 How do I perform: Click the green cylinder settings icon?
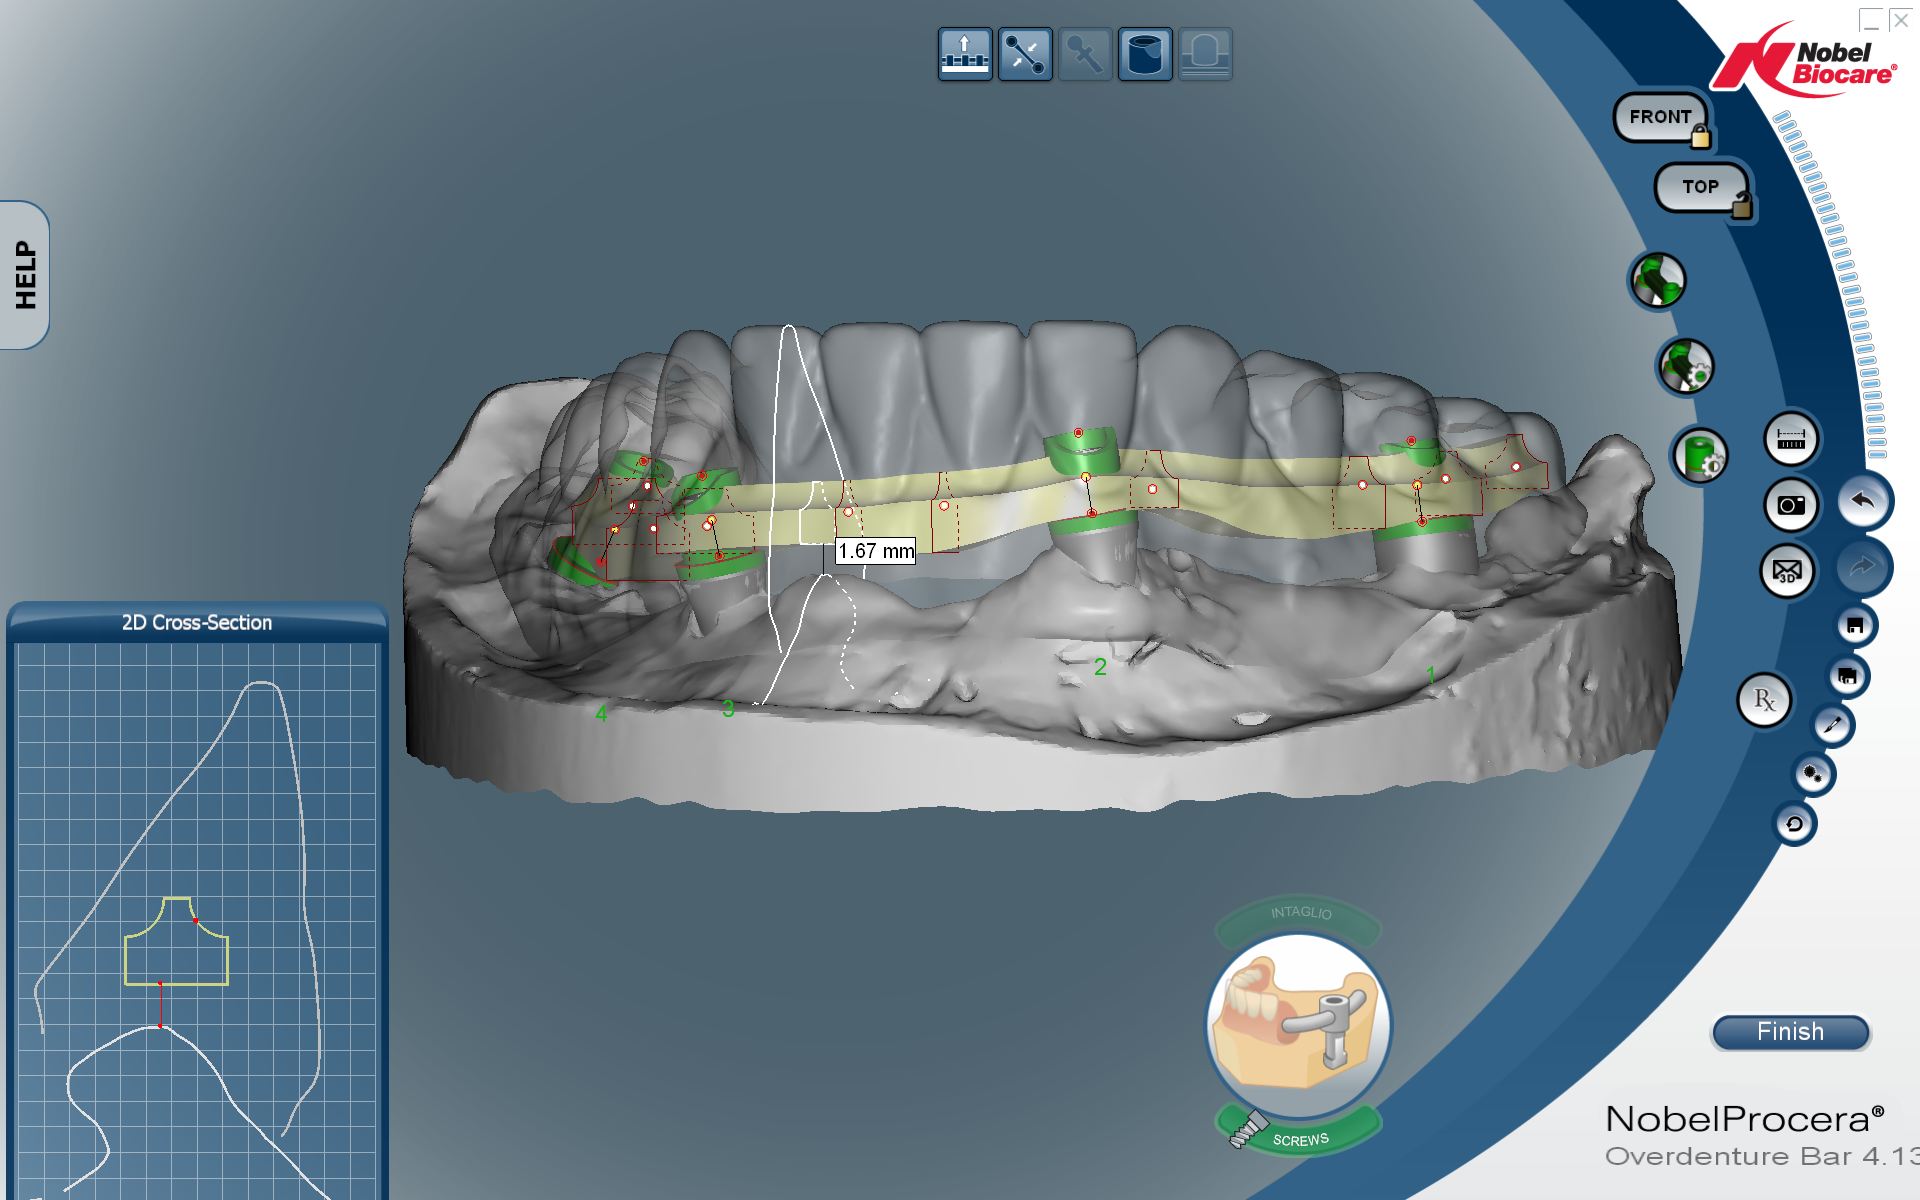click(1699, 456)
